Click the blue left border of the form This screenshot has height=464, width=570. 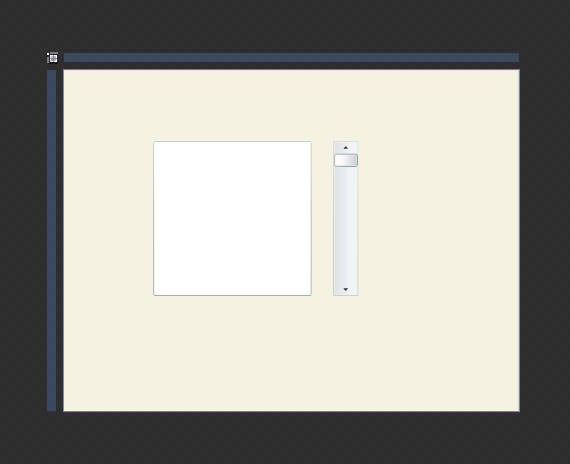tap(64, 240)
